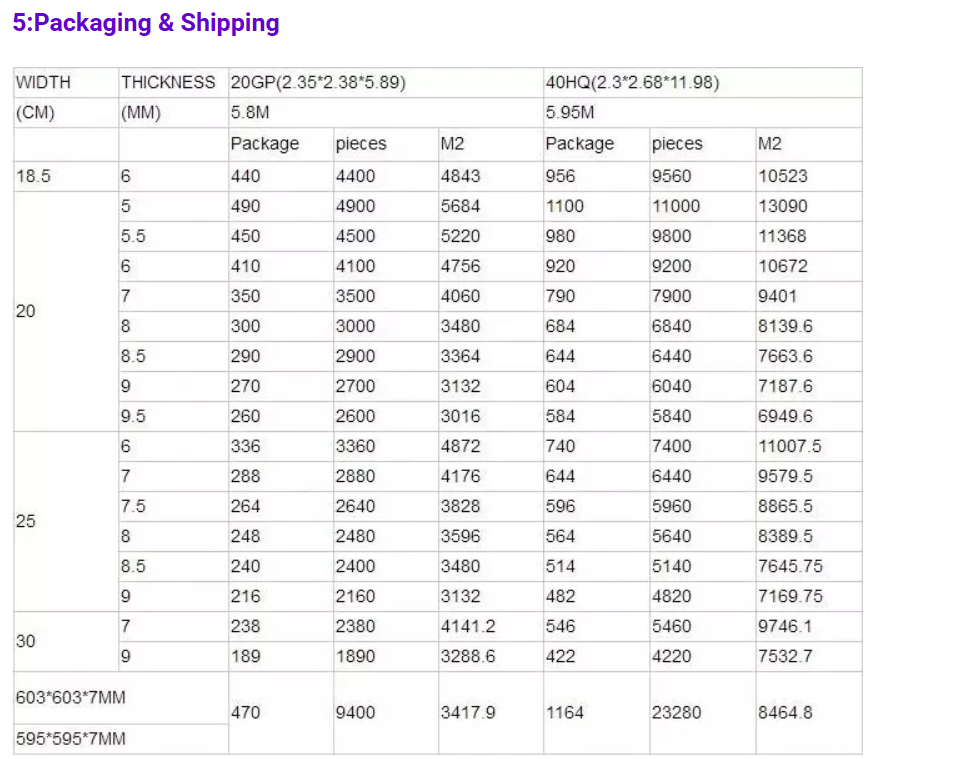The width and height of the screenshot is (965, 759).
Task: Select the 5.95M length cell
Action: 702,113
